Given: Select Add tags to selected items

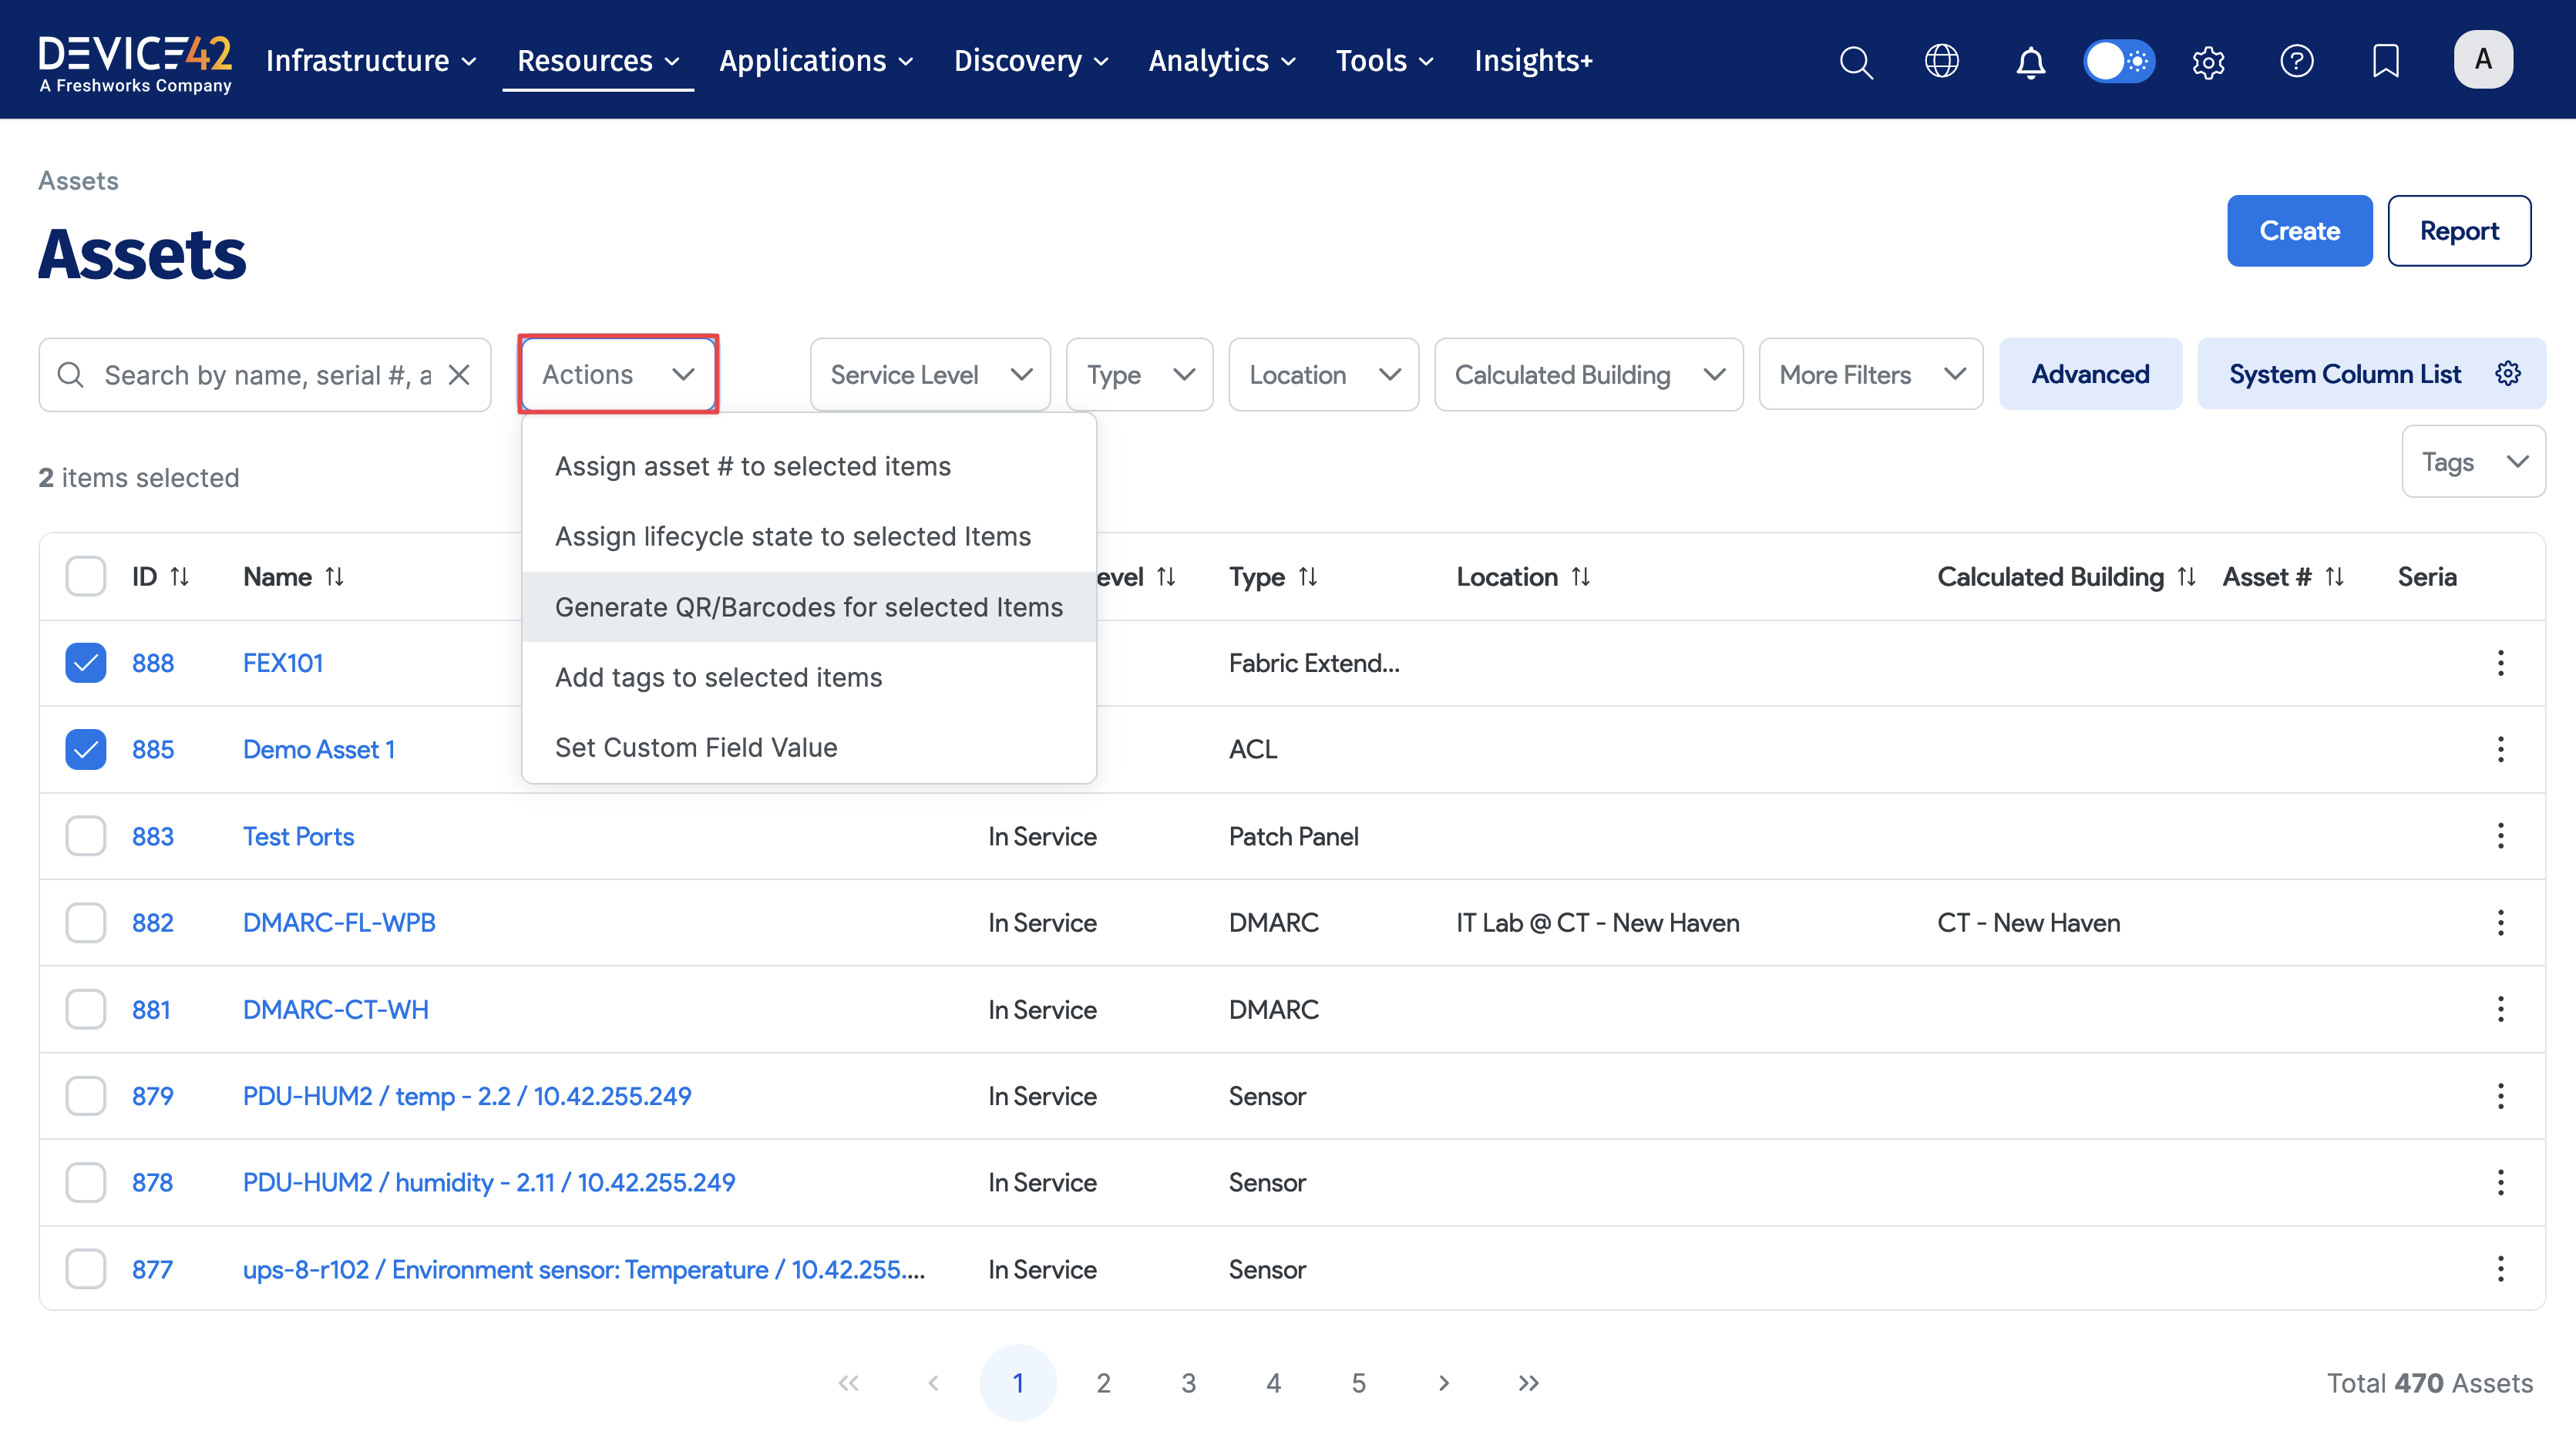Looking at the screenshot, I should pos(718,677).
